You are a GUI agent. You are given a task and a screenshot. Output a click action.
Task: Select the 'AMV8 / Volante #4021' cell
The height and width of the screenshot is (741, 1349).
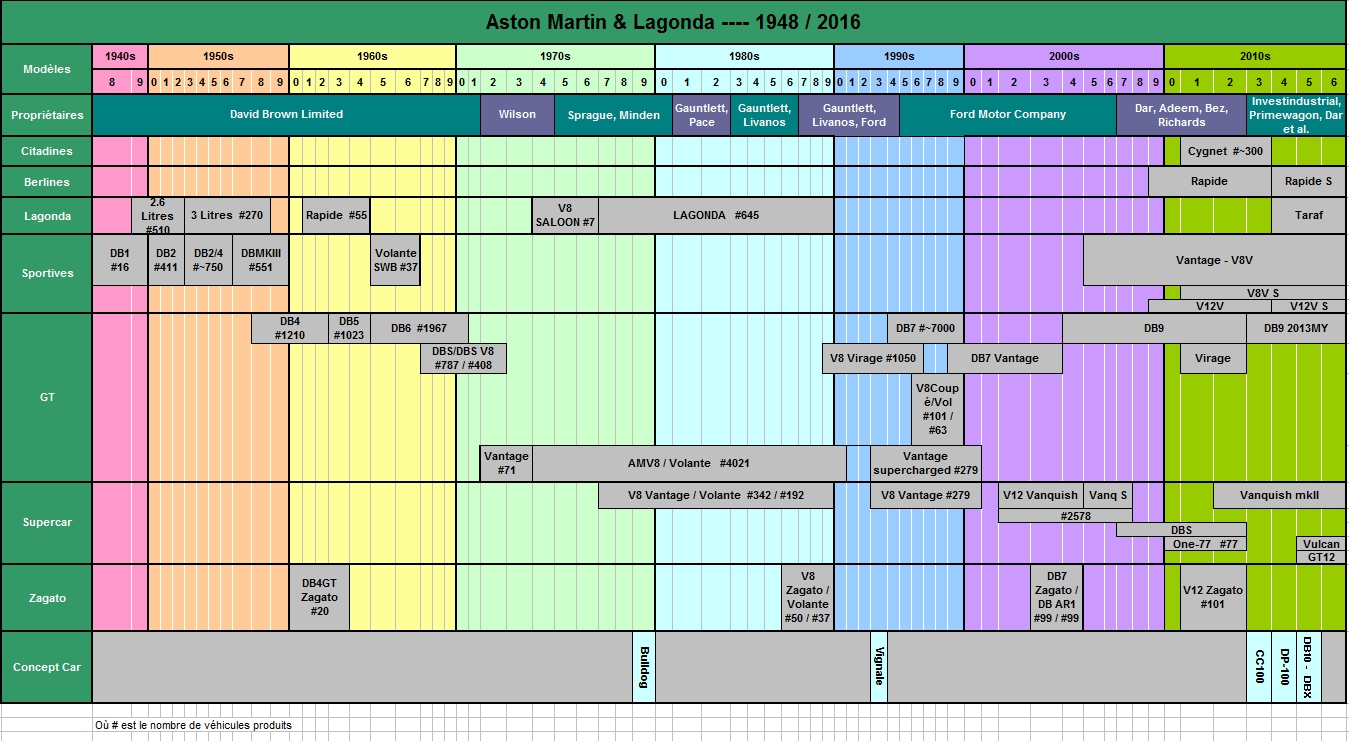point(689,464)
